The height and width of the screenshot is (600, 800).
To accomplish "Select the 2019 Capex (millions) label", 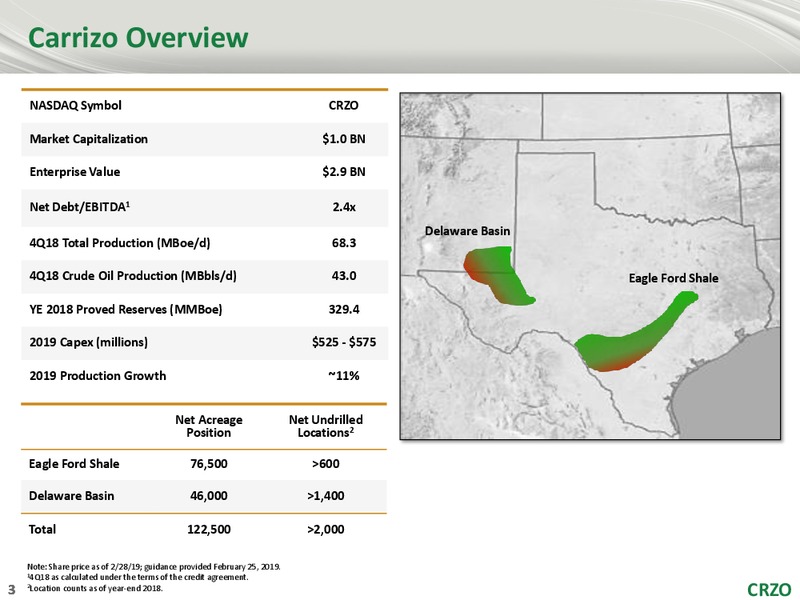I will tap(89, 342).
